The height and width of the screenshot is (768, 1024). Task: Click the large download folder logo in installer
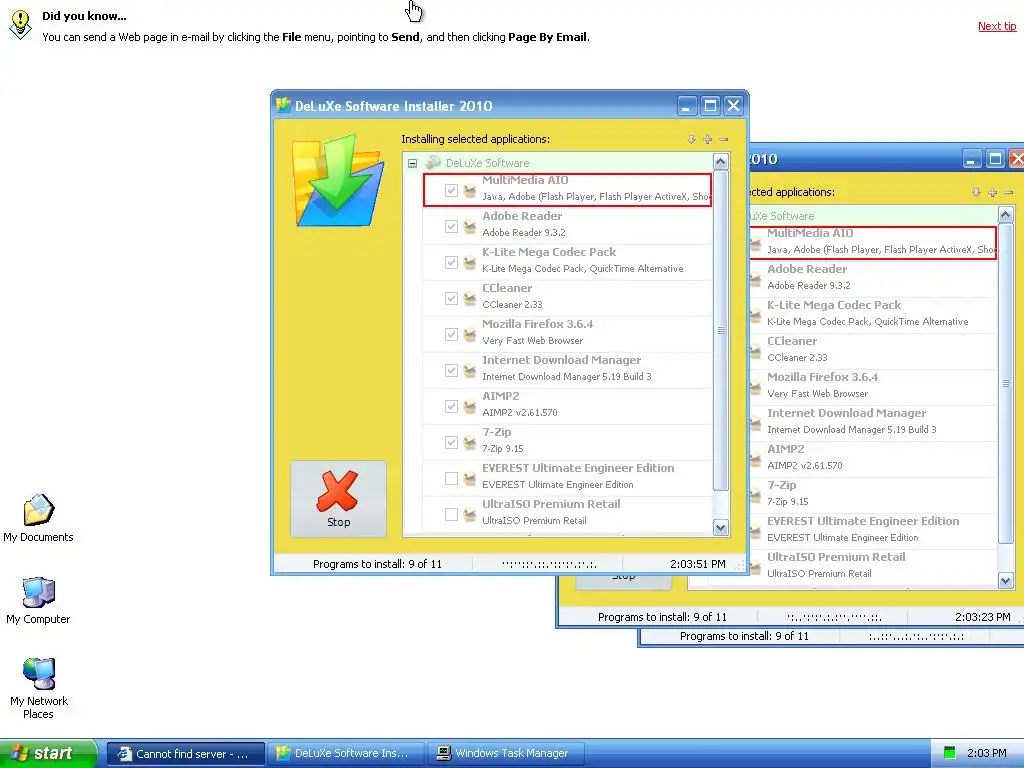click(x=338, y=180)
